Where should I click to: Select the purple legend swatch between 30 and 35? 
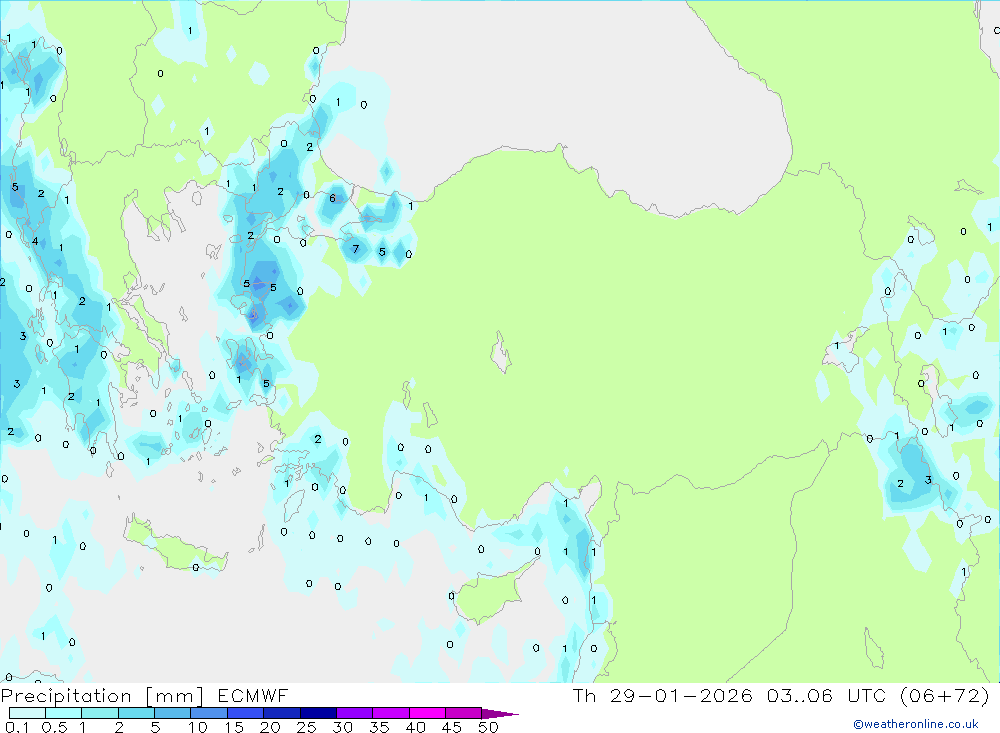pos(355,713)
